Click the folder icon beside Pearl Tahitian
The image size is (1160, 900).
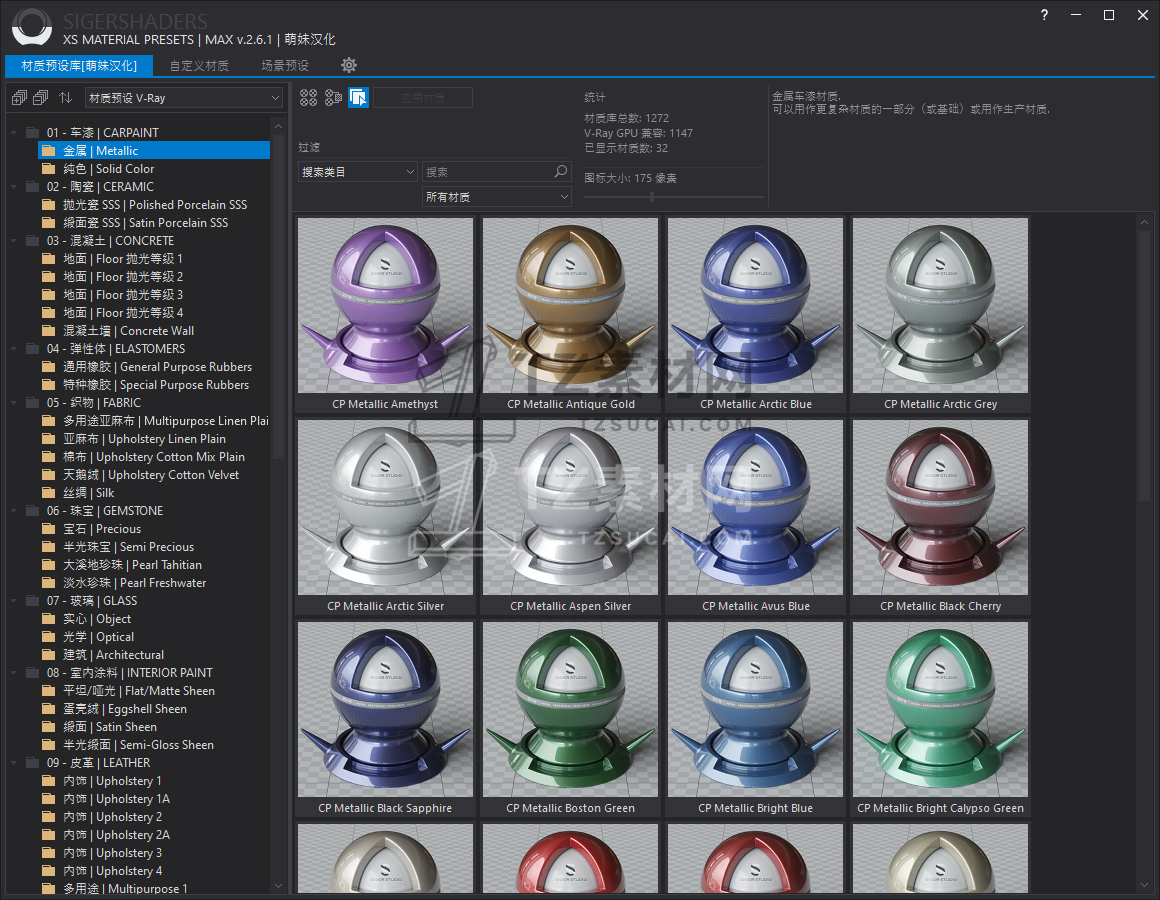coord(49,565)
